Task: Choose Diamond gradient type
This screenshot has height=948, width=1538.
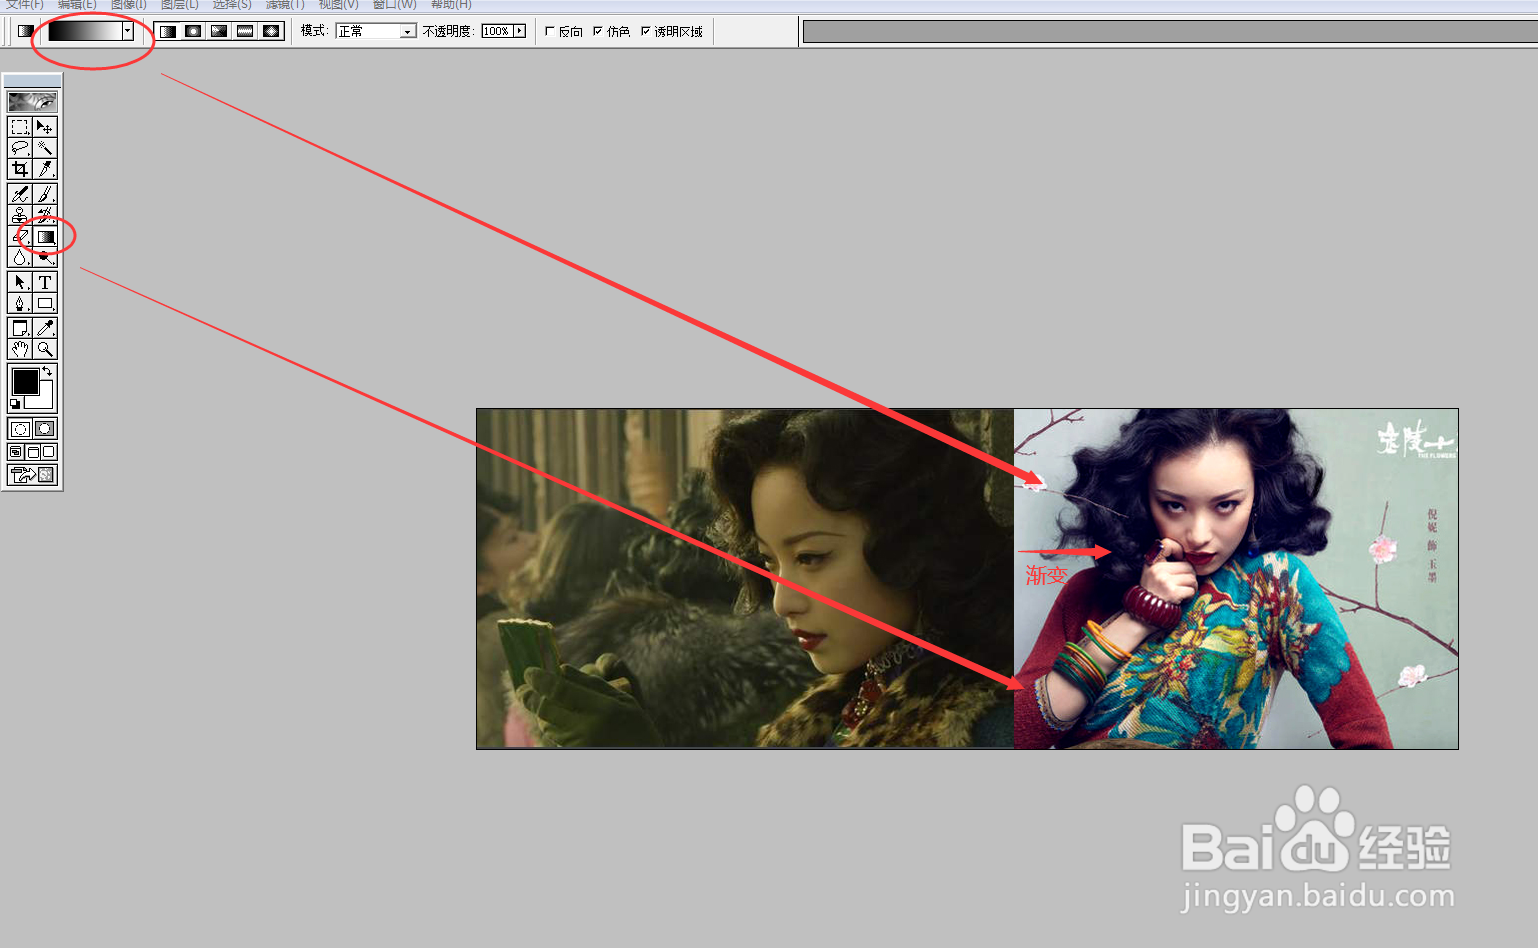Action: [271, 31]
